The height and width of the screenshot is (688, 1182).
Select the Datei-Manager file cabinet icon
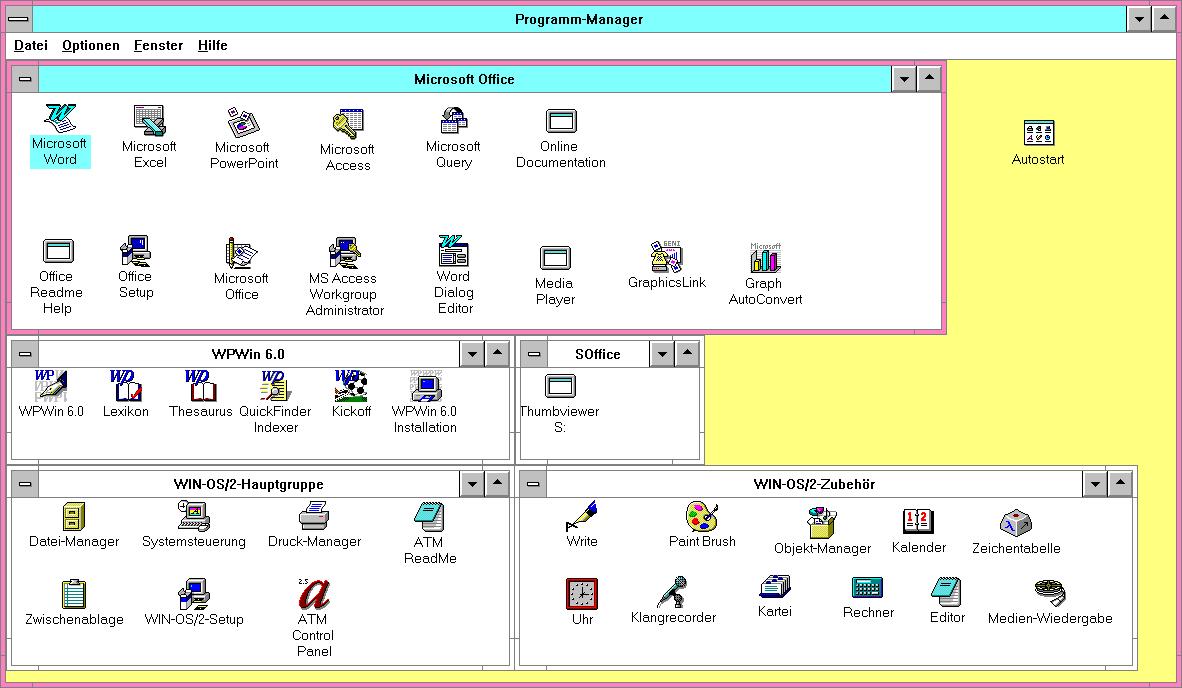click(x=74, y=516)
